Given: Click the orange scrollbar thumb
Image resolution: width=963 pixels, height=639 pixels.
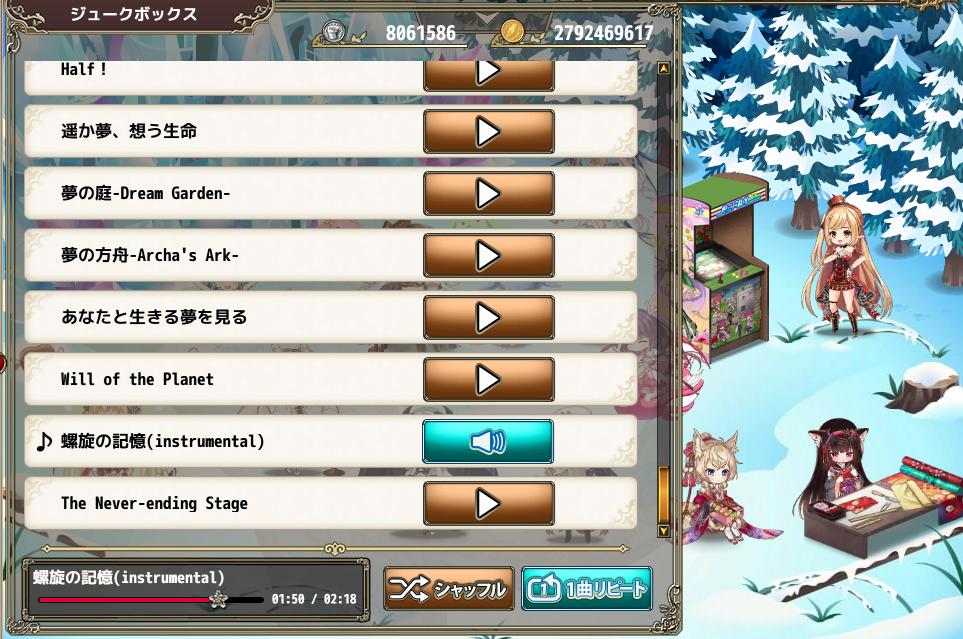Looking at the screenshot, I should 663,495.
